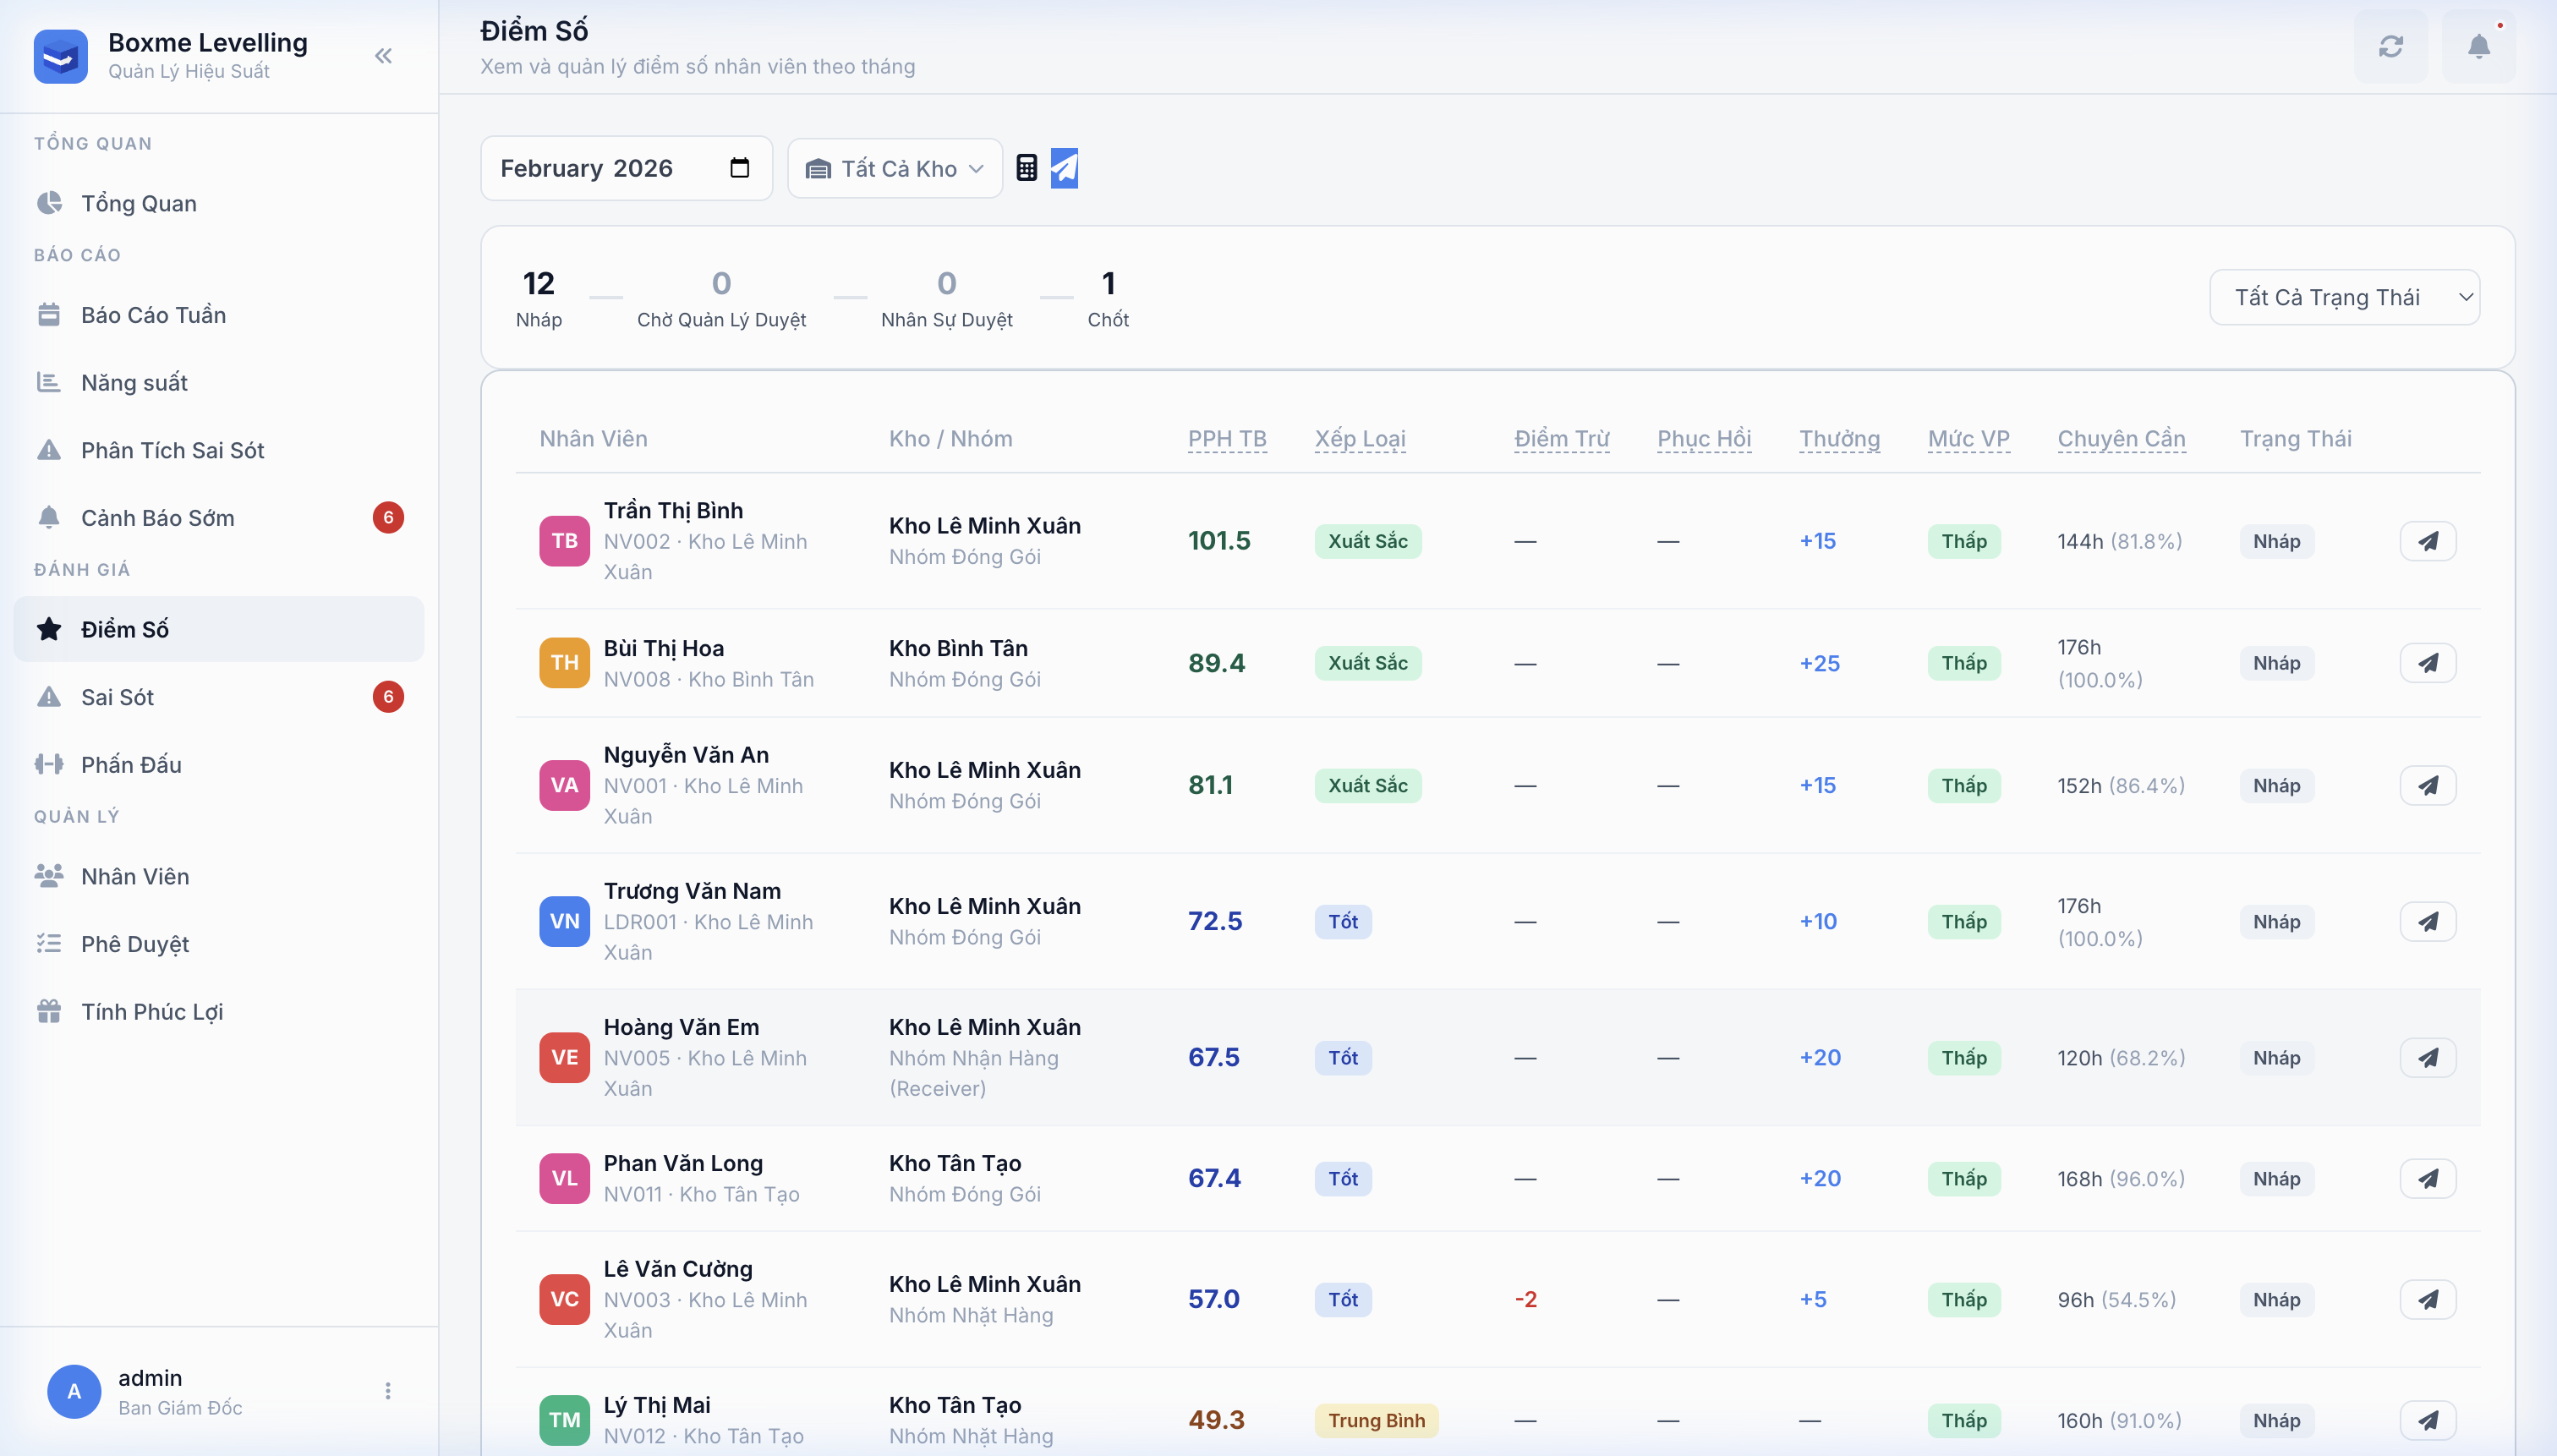The image size is (2557, 1456).
Task: Navigate to the Phê Duyệt page
Action: coord(135,944)
